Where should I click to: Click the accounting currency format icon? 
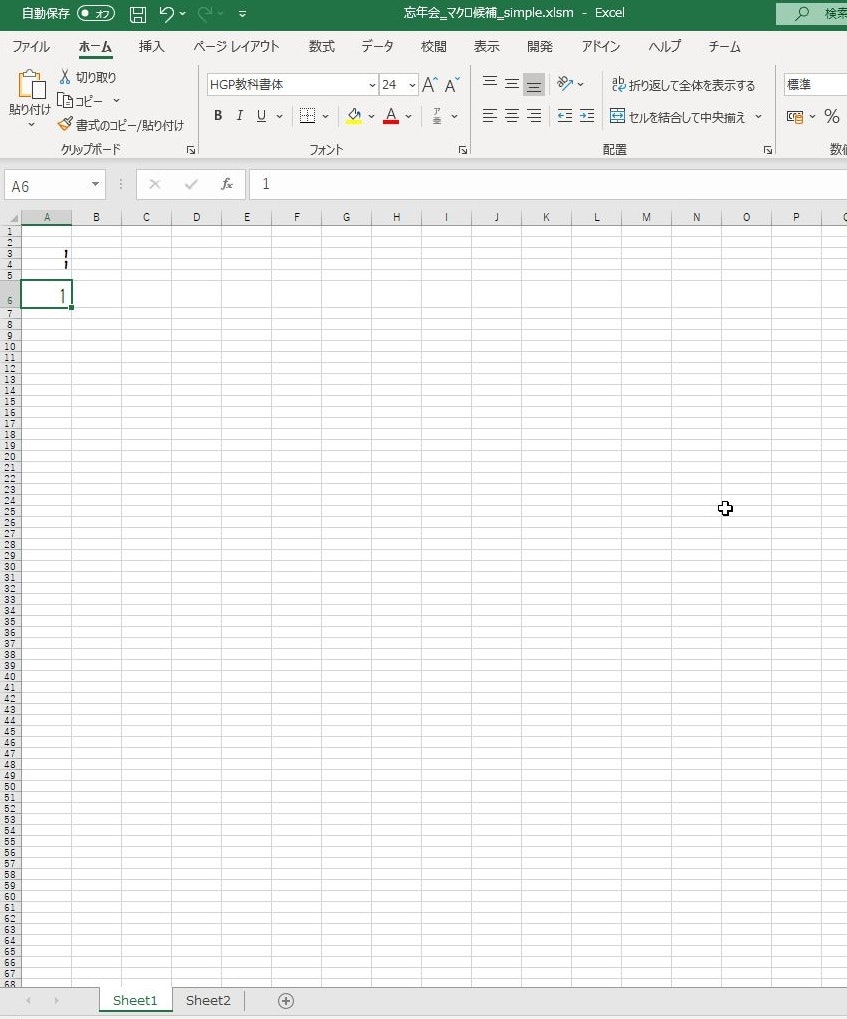tap(794, 116)
